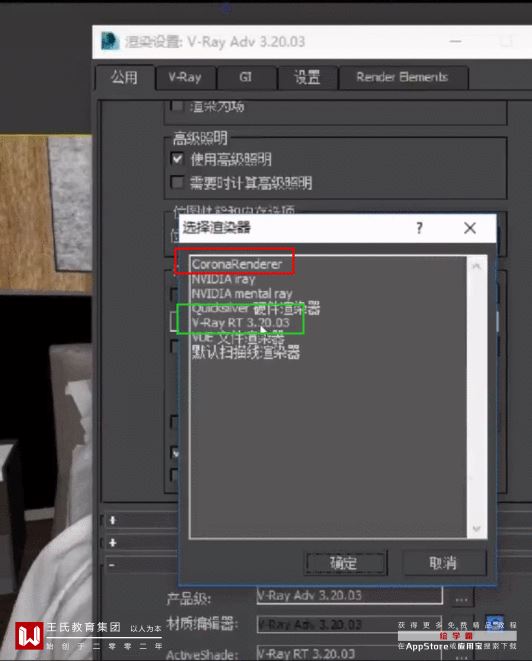
Task: Expand the second collapsed plus rollout
Action: coord(113,543)
